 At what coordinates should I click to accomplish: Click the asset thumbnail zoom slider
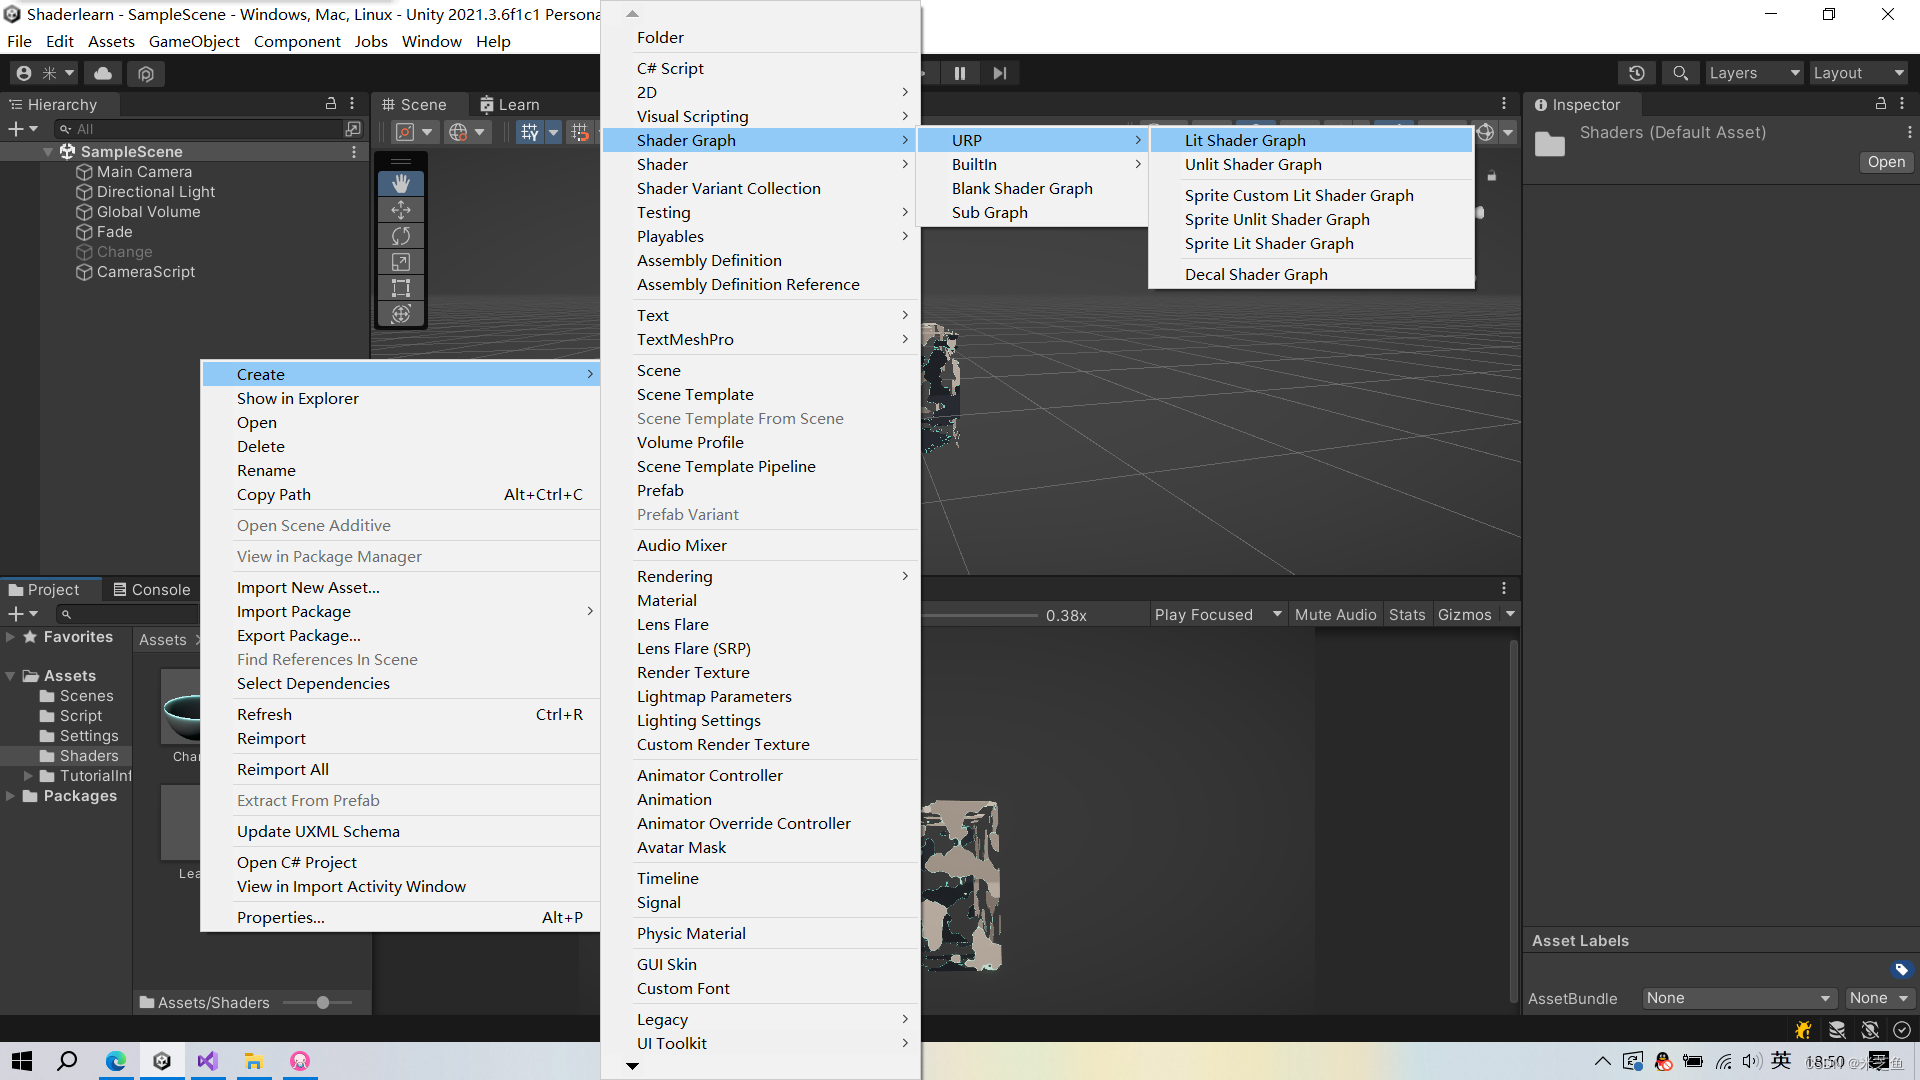[x=321, y=1003]
